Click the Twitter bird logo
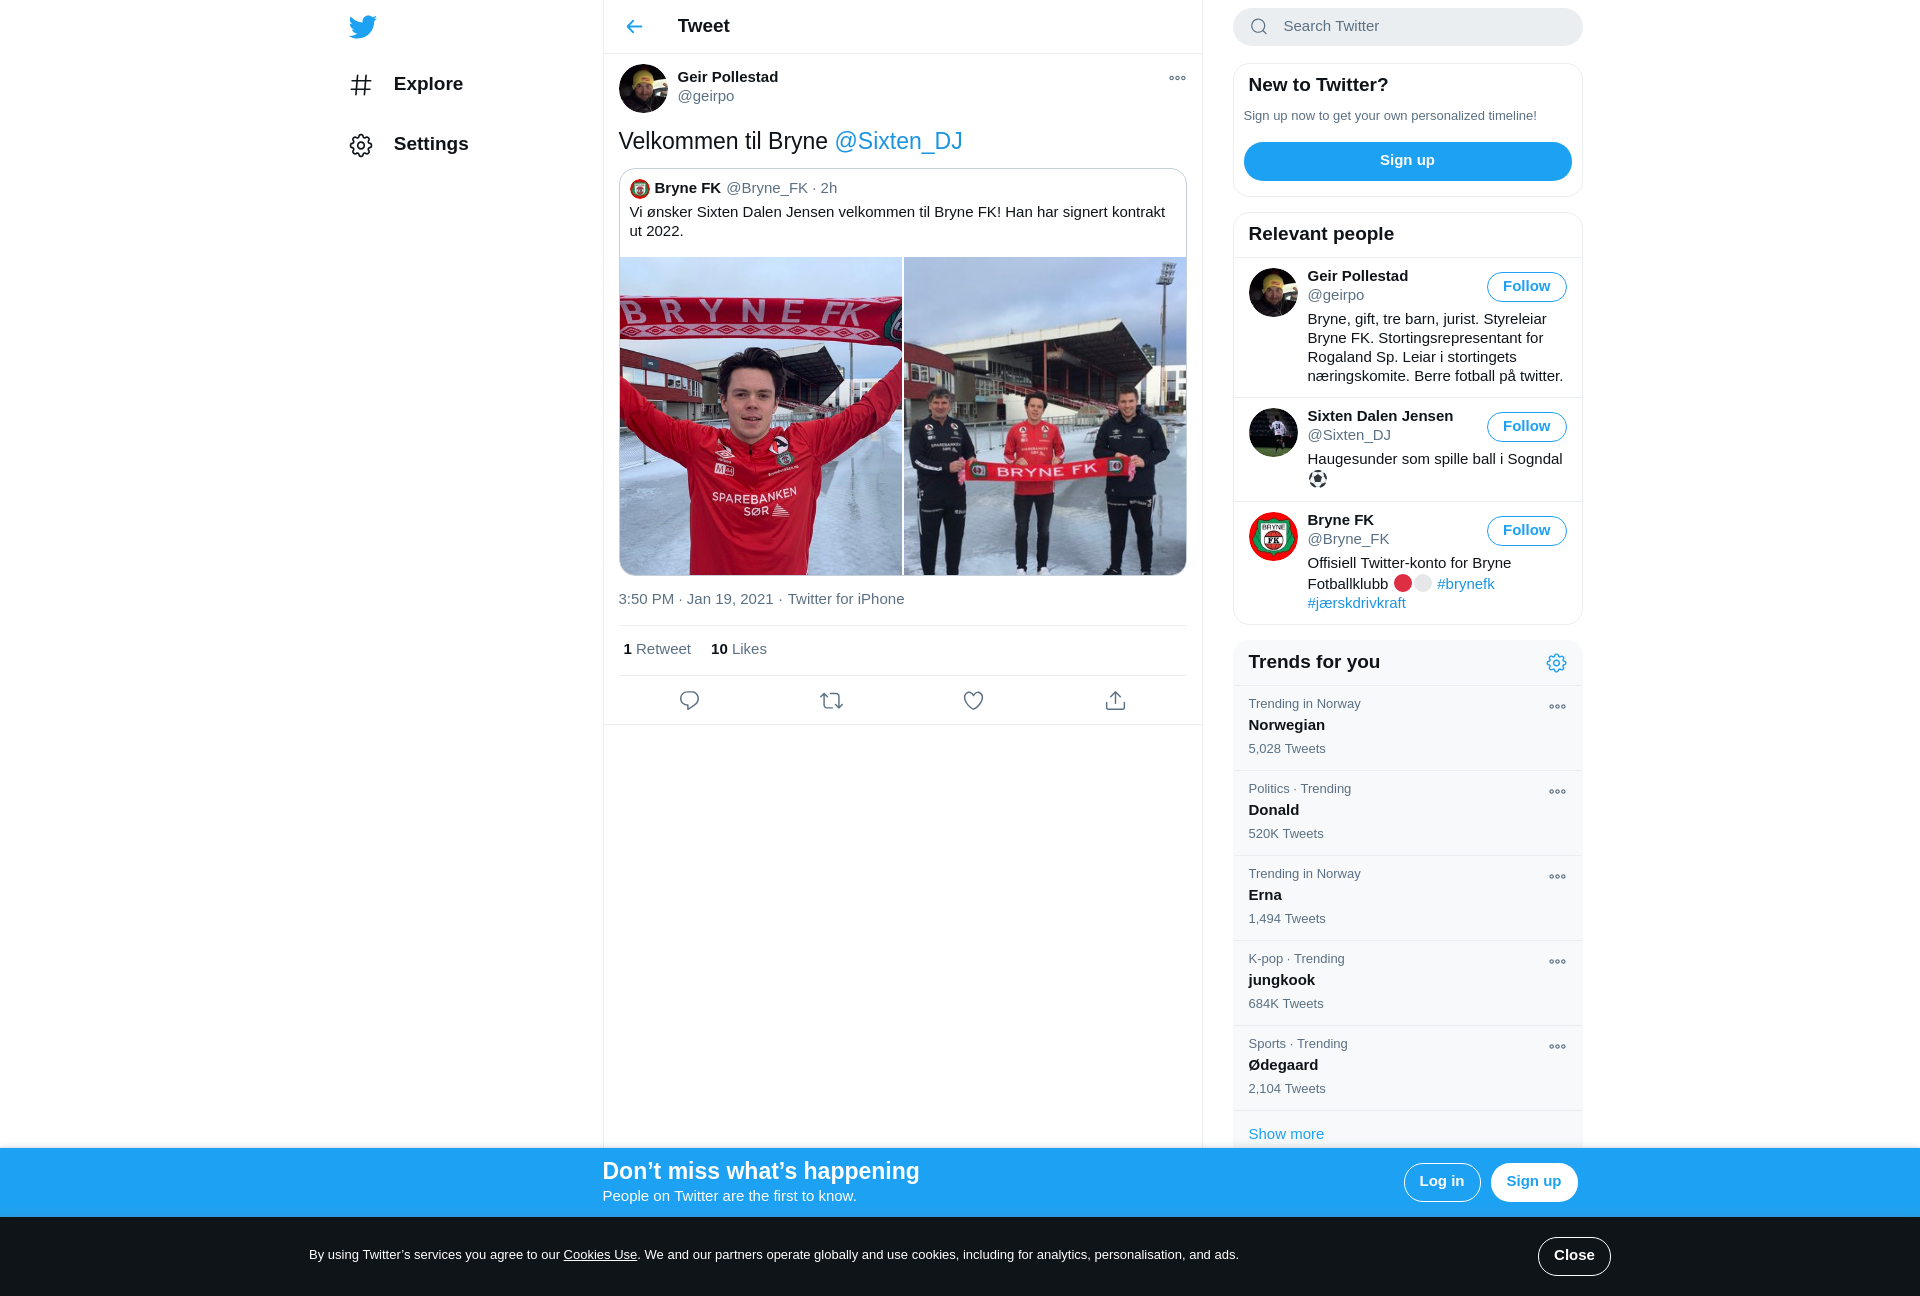Screen dimensions: 1920x1296 click(363, 27)
